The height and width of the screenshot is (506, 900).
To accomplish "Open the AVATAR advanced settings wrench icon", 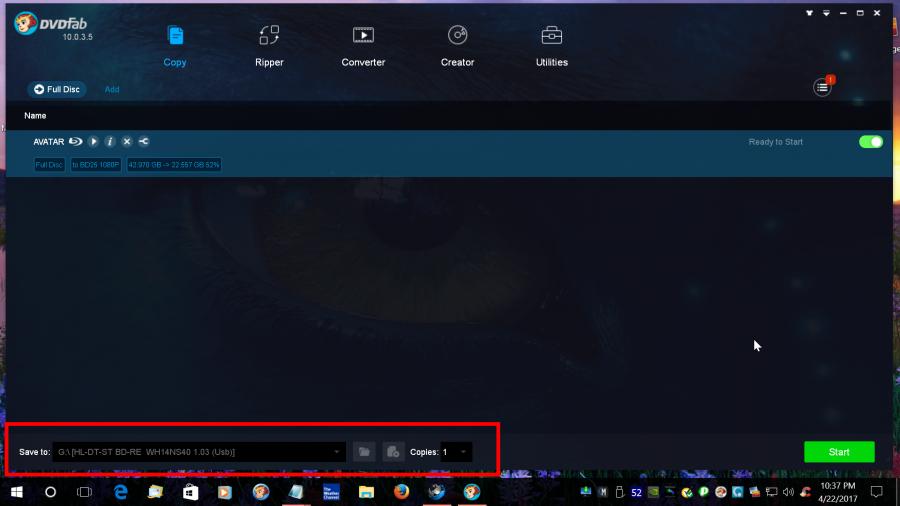I will tap(143, 141).
